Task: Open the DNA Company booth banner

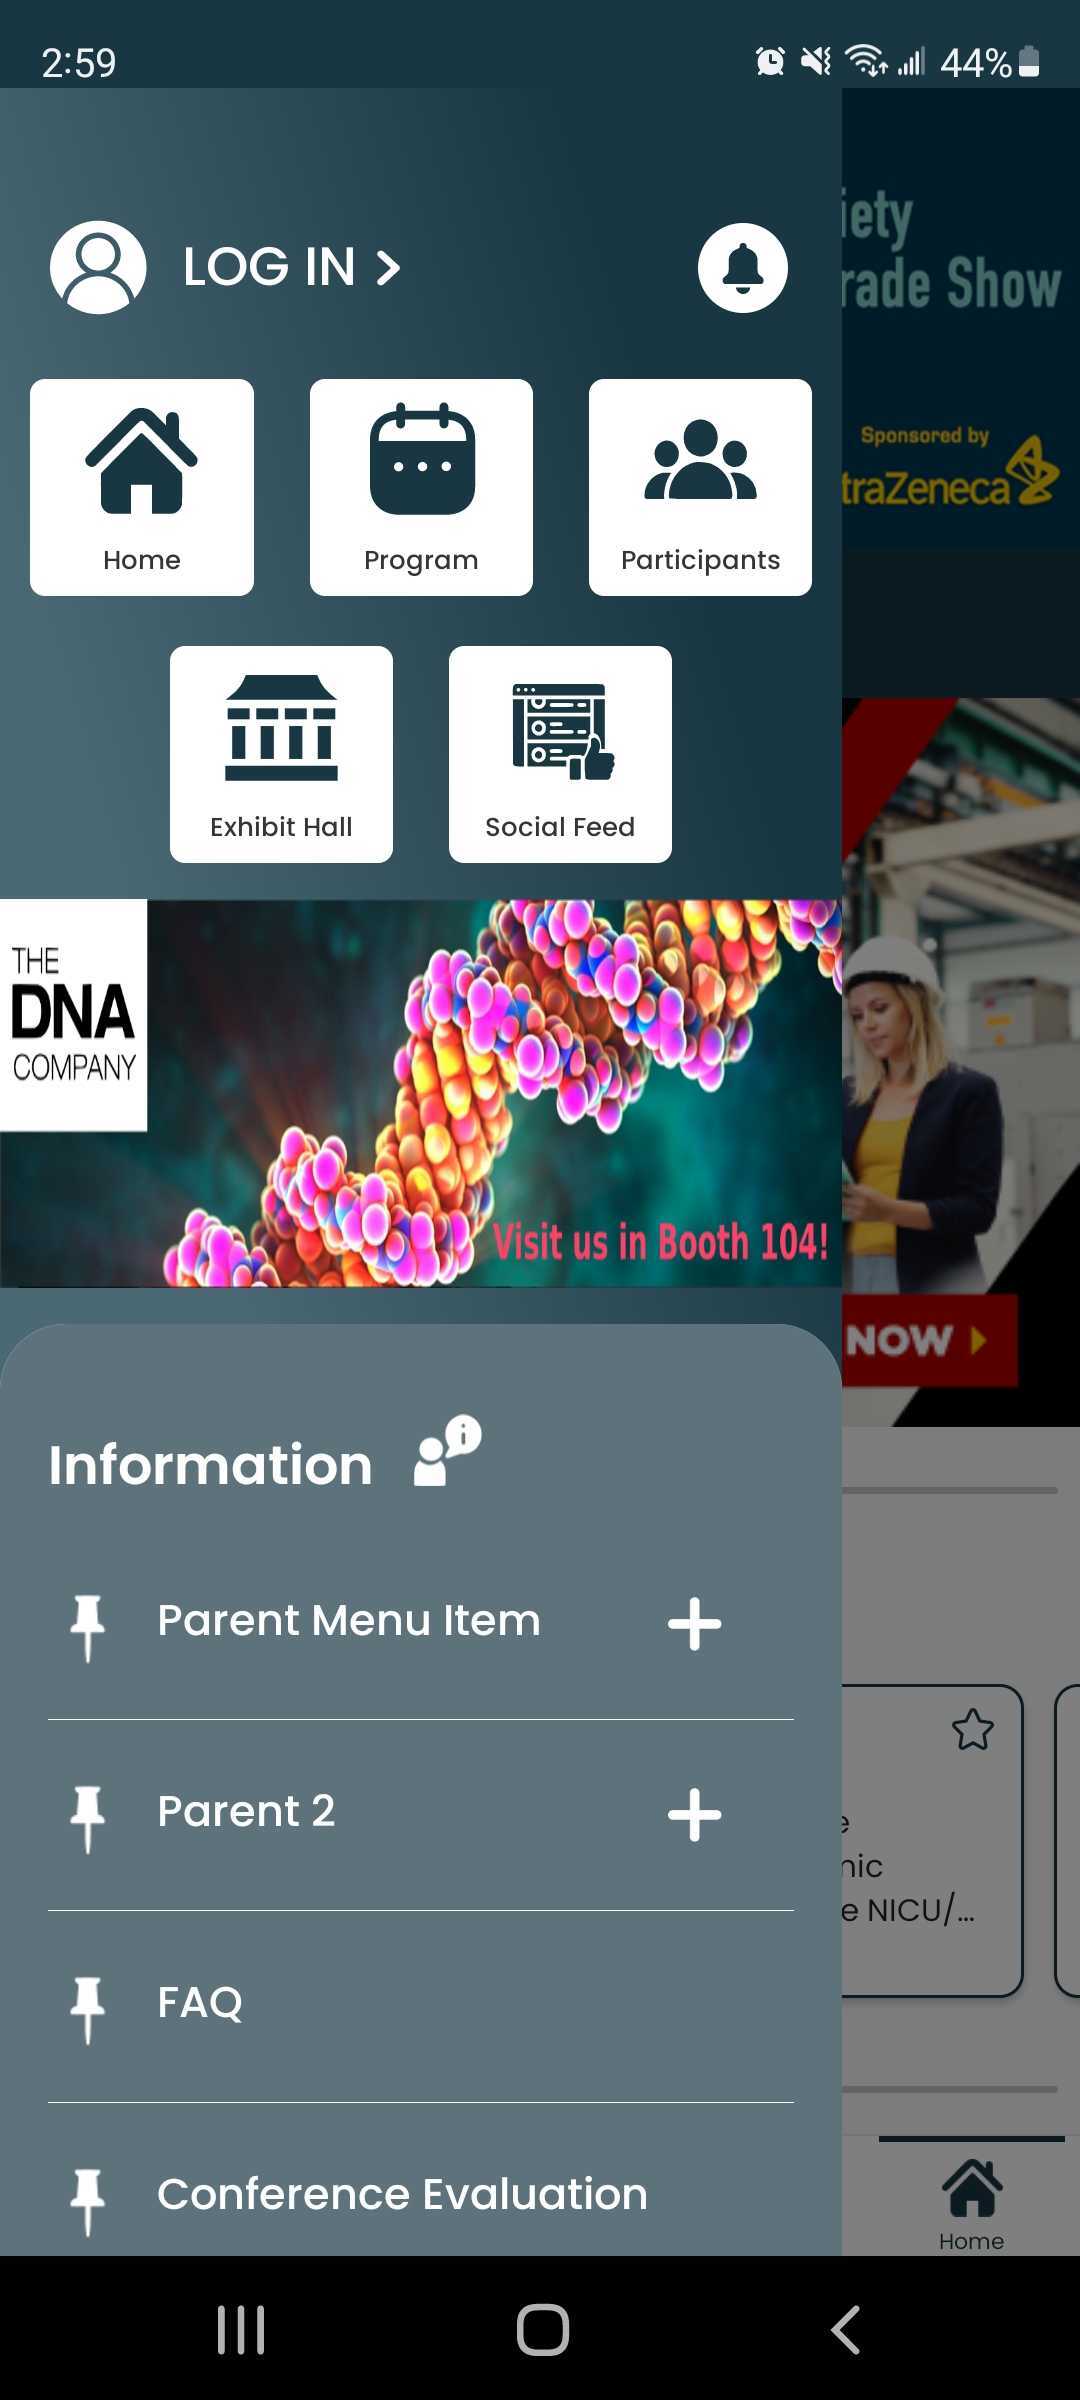Action: pos(421,1093)
